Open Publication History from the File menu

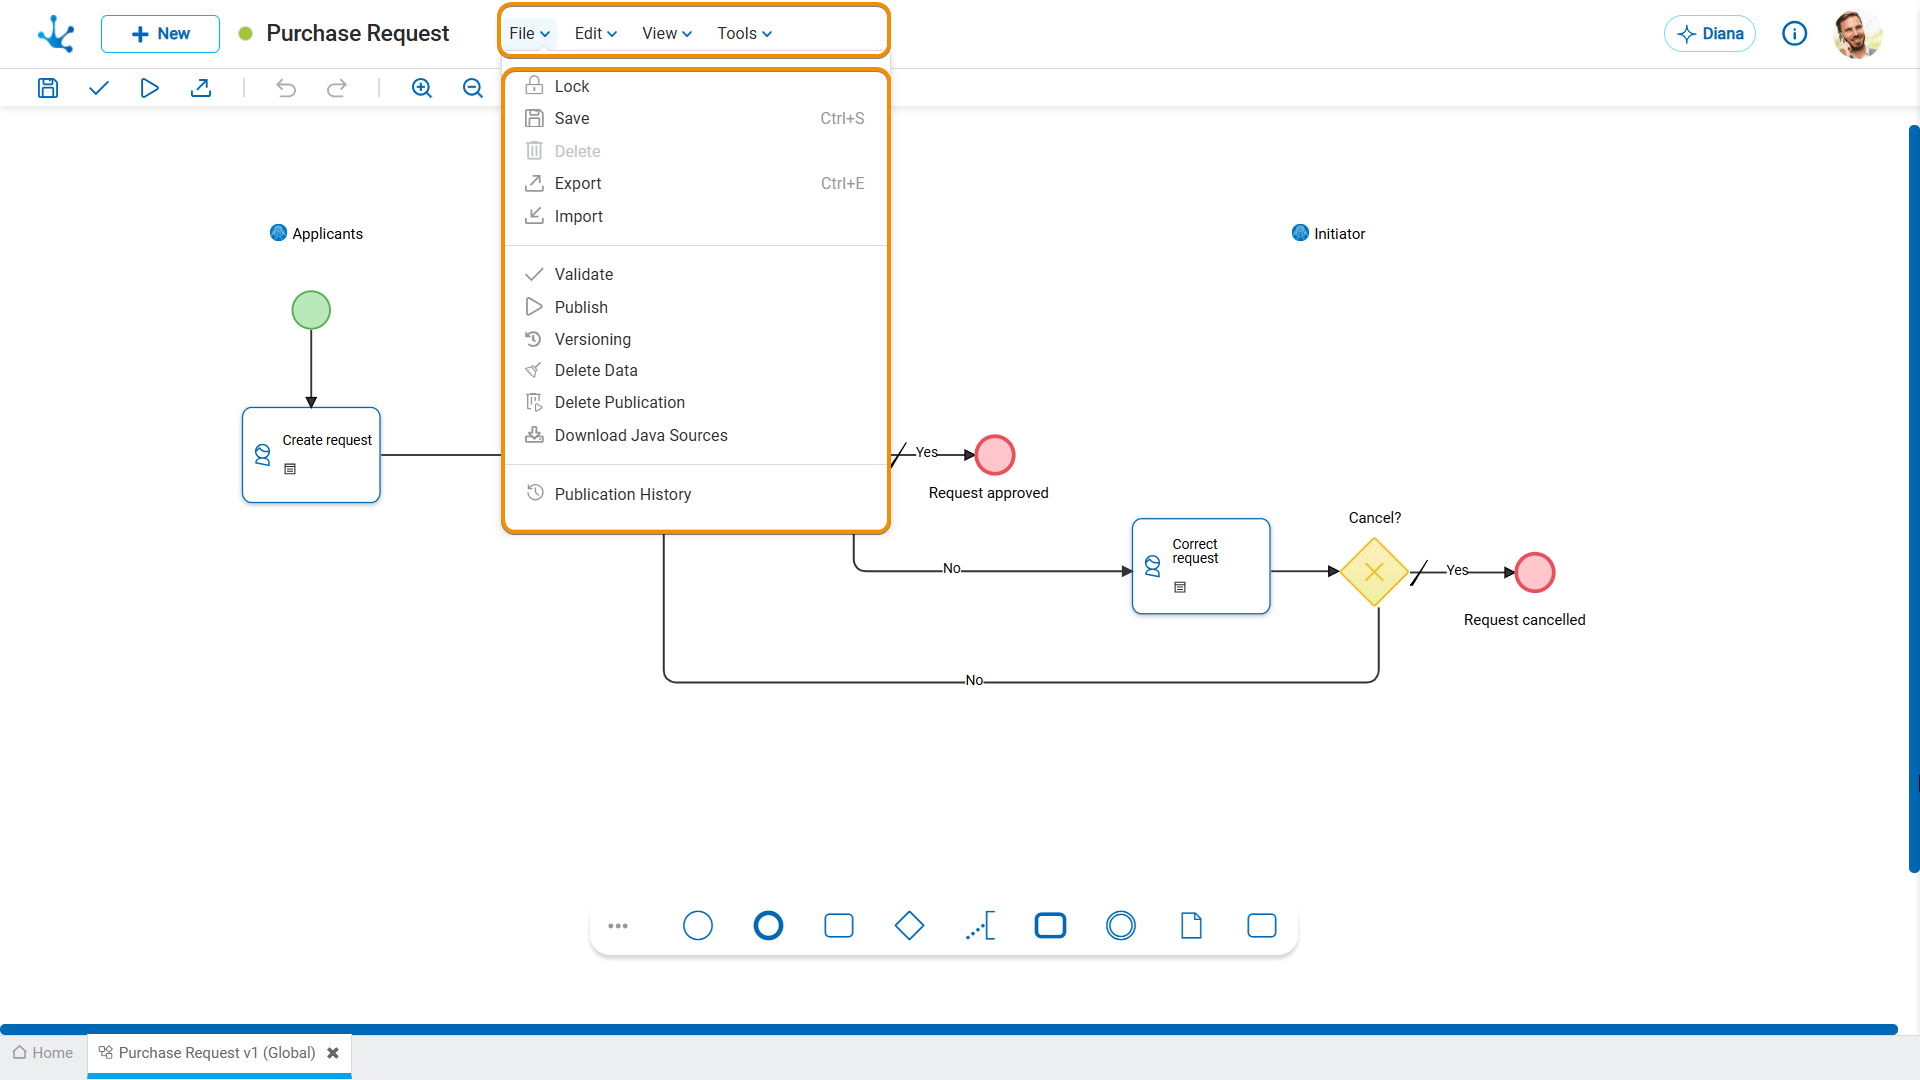coord(695,495)
